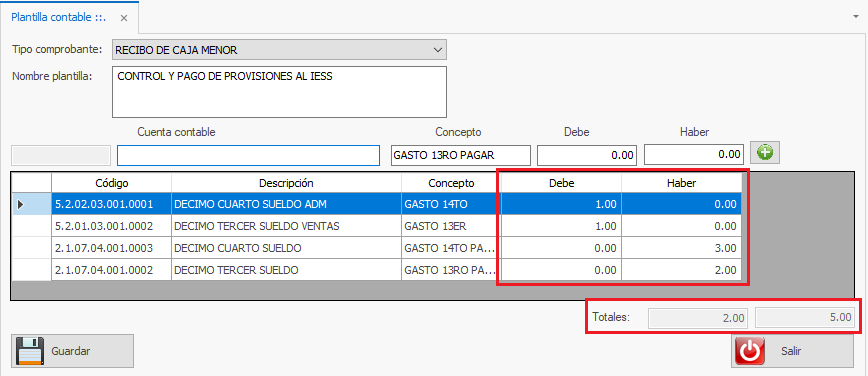Screen dimensions: 868x376
Task: Click the Totales Haber field 5.00
Action: pyautogui.click(x=805, y=318)
